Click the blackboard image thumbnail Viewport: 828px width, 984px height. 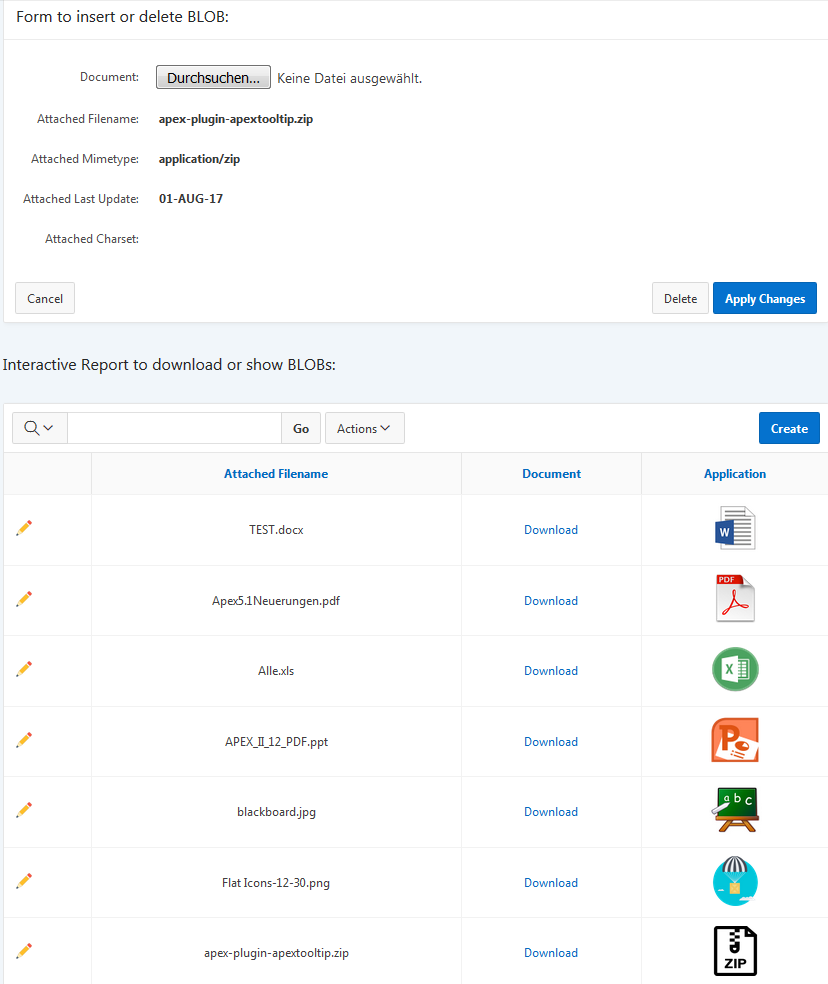tap(735, 810)
